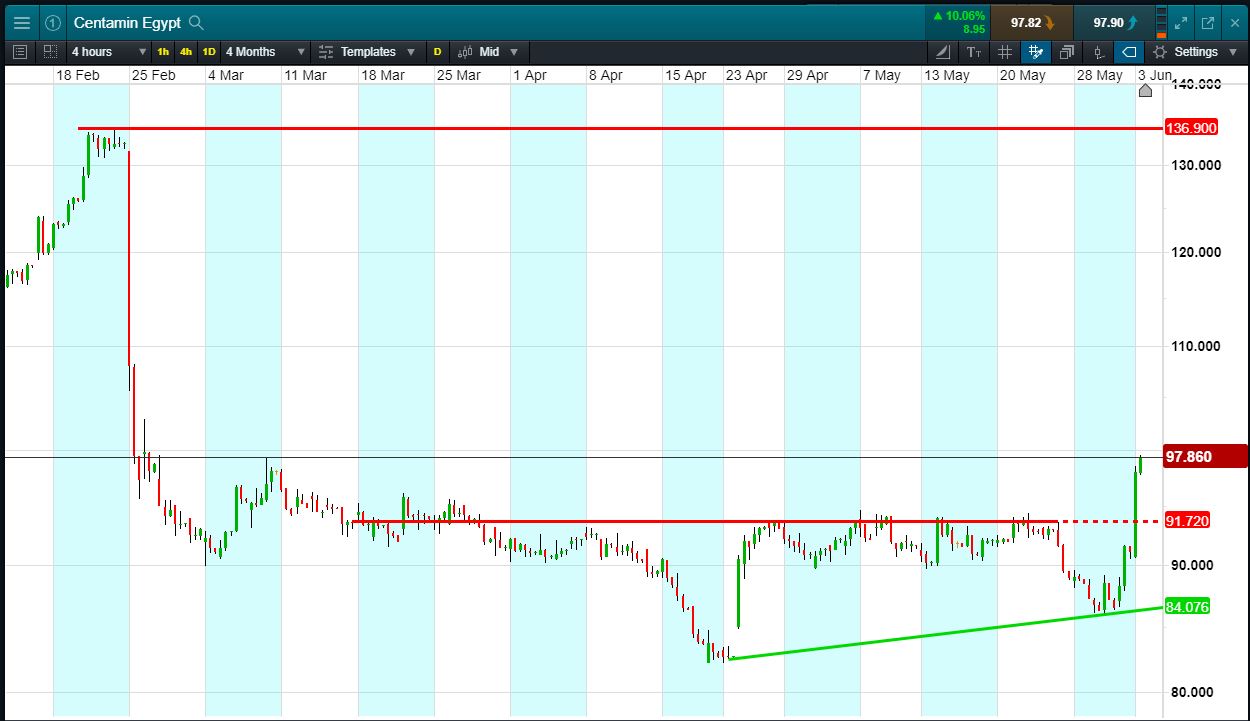Click the 23 Apr date label

pos(747,75)
